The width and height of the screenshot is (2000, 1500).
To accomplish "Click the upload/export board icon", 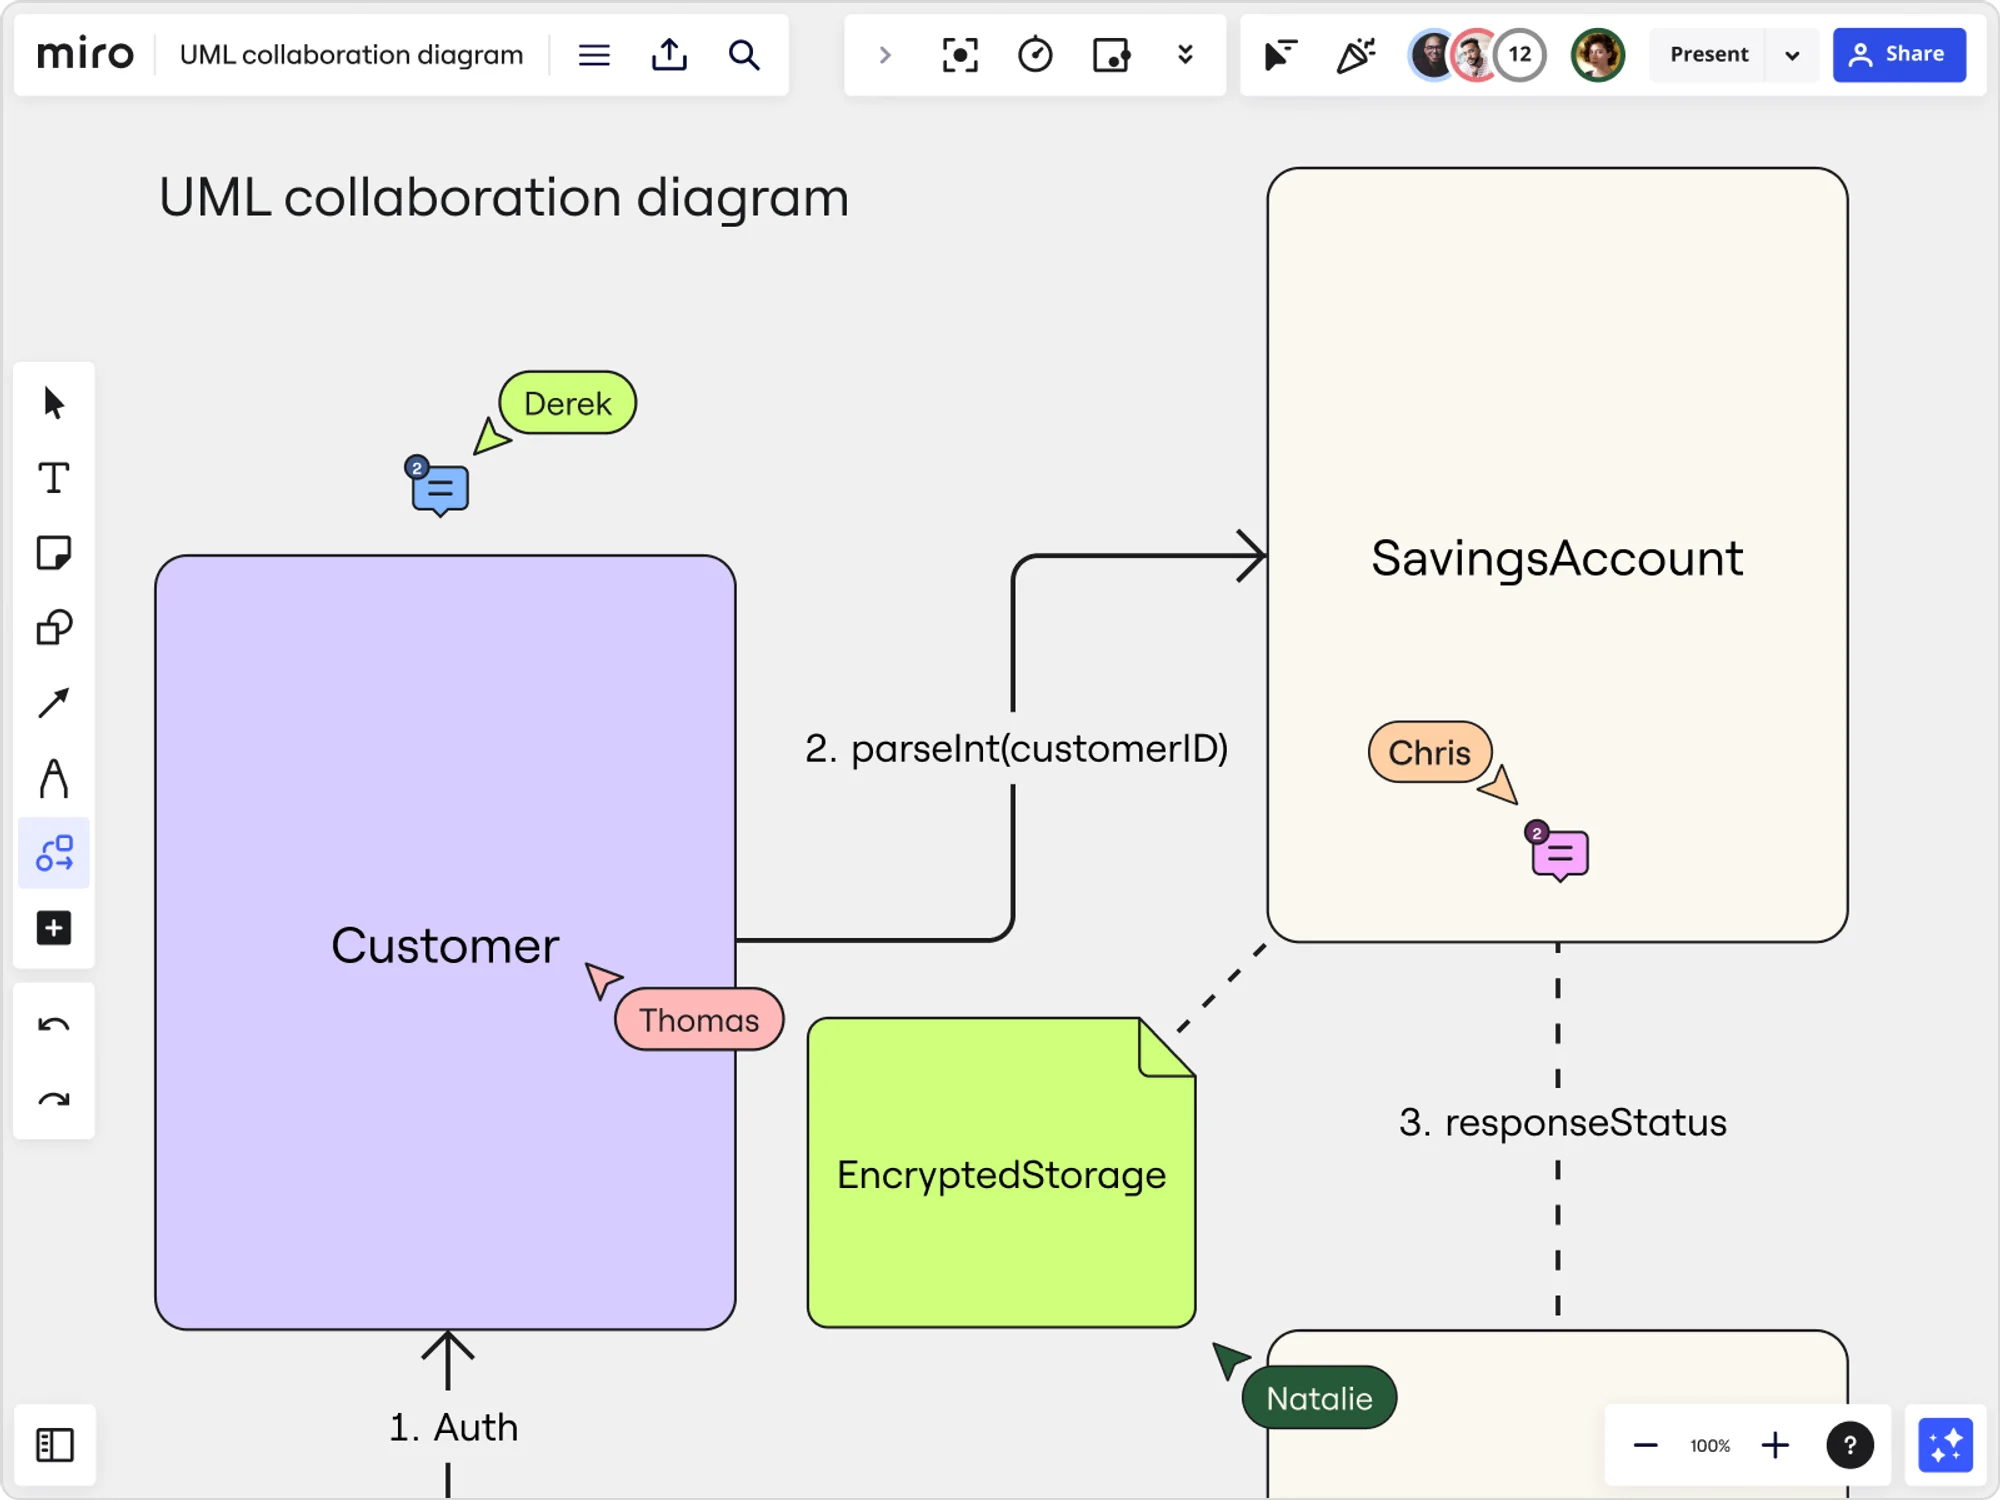I will [668, 55].
